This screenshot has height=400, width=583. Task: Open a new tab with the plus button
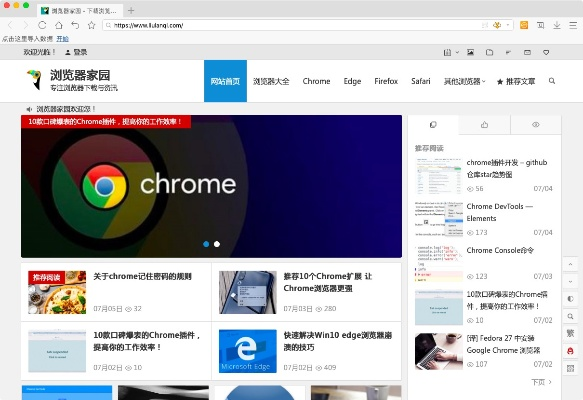click(131, 10)
